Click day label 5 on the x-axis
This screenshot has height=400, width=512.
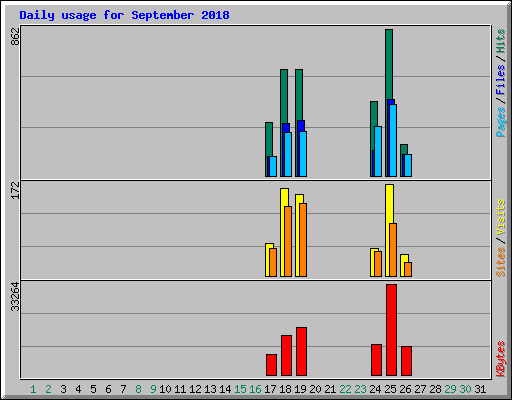[x=93, y=389]
